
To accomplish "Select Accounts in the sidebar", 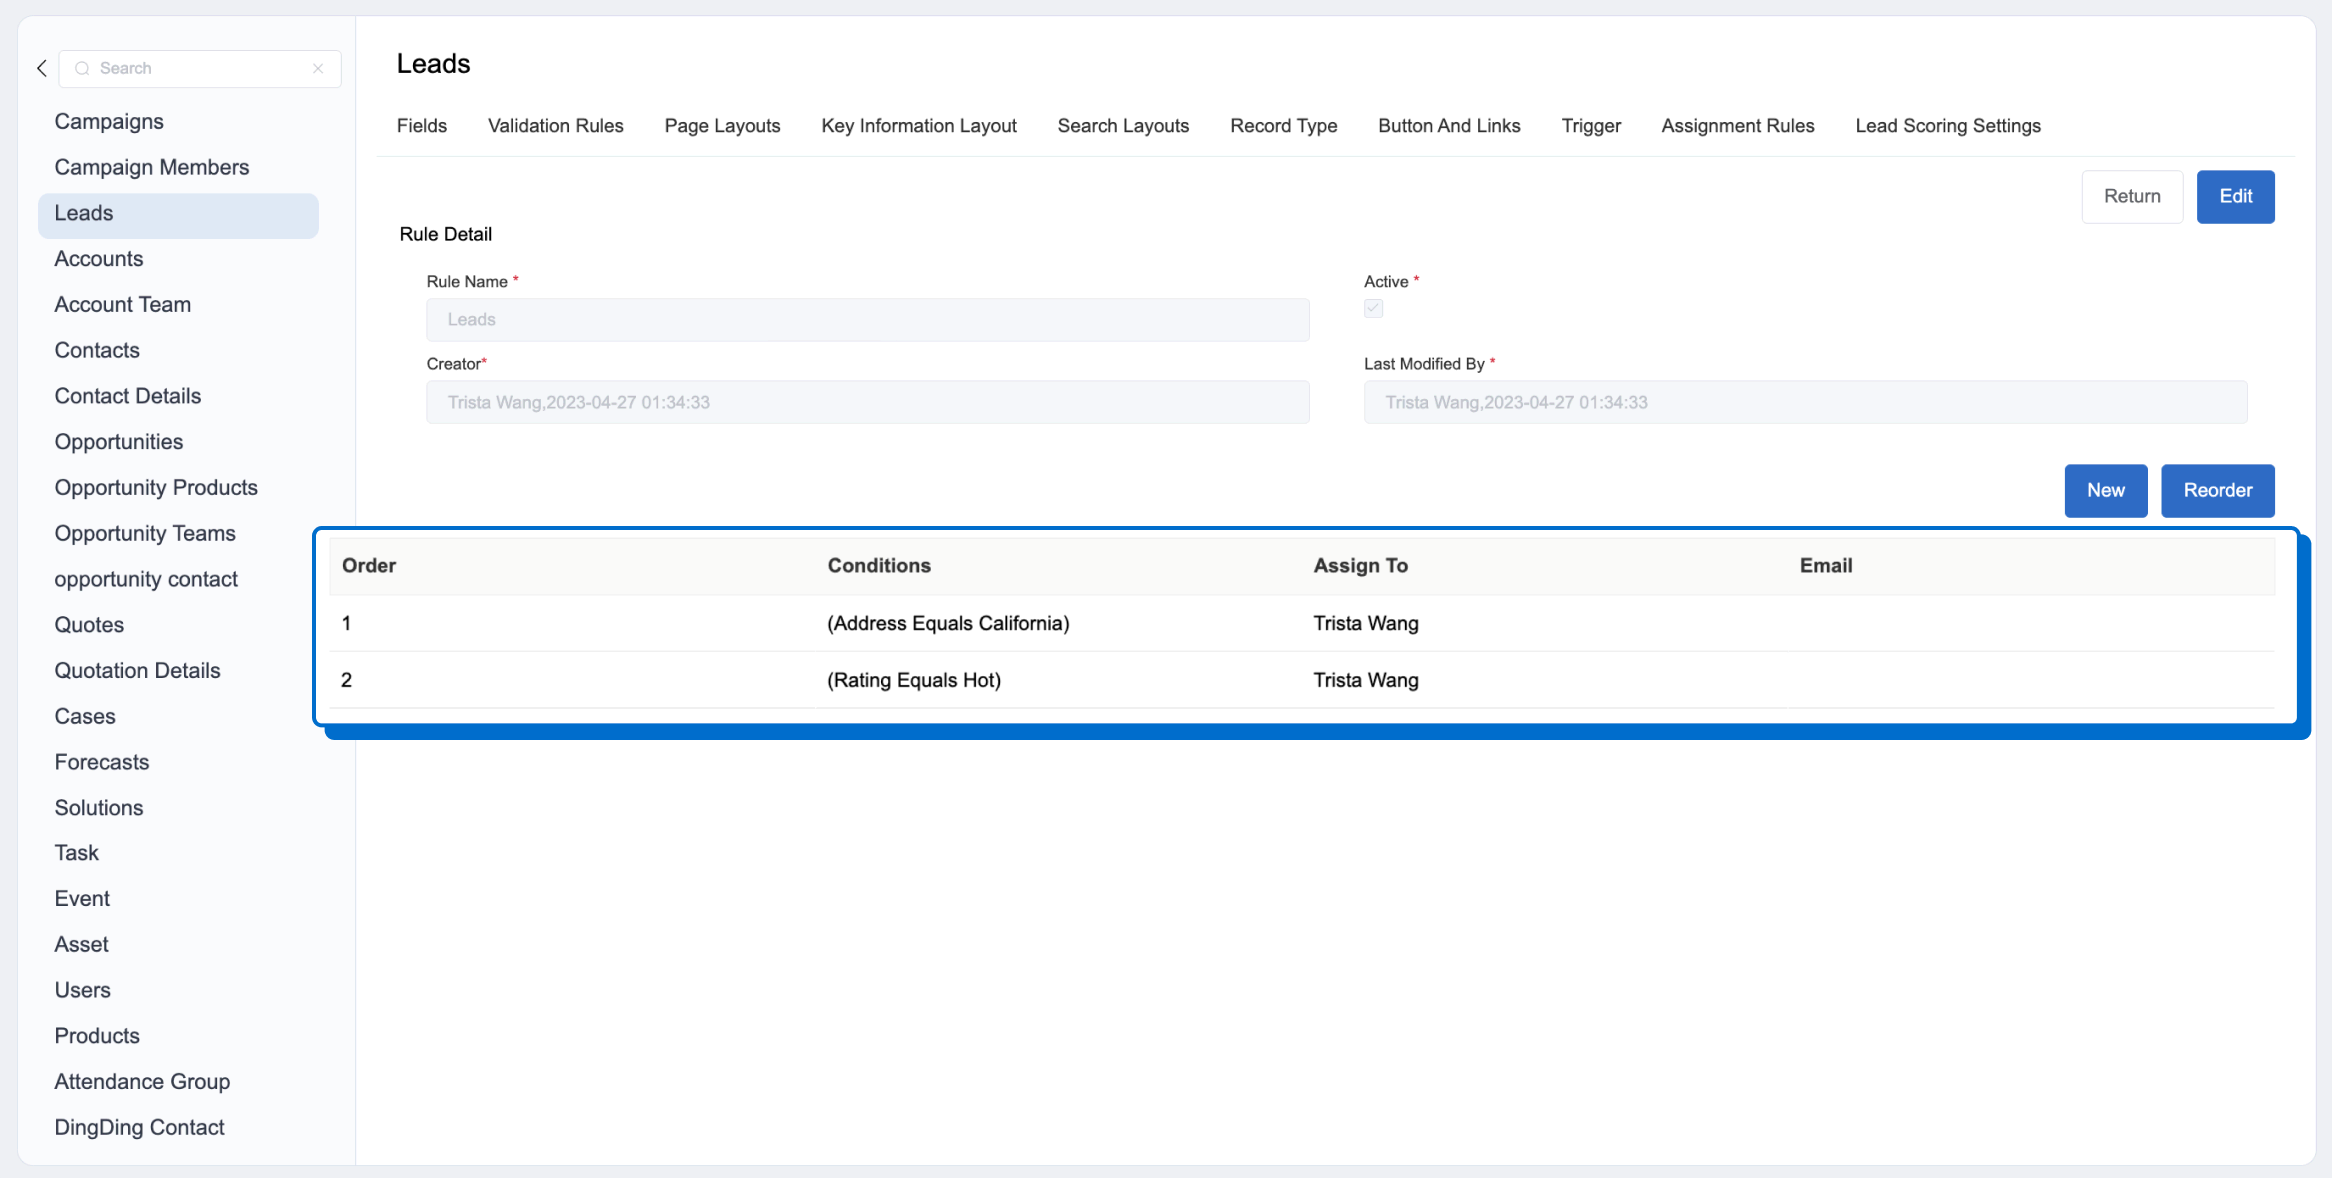I will point(99,259).
